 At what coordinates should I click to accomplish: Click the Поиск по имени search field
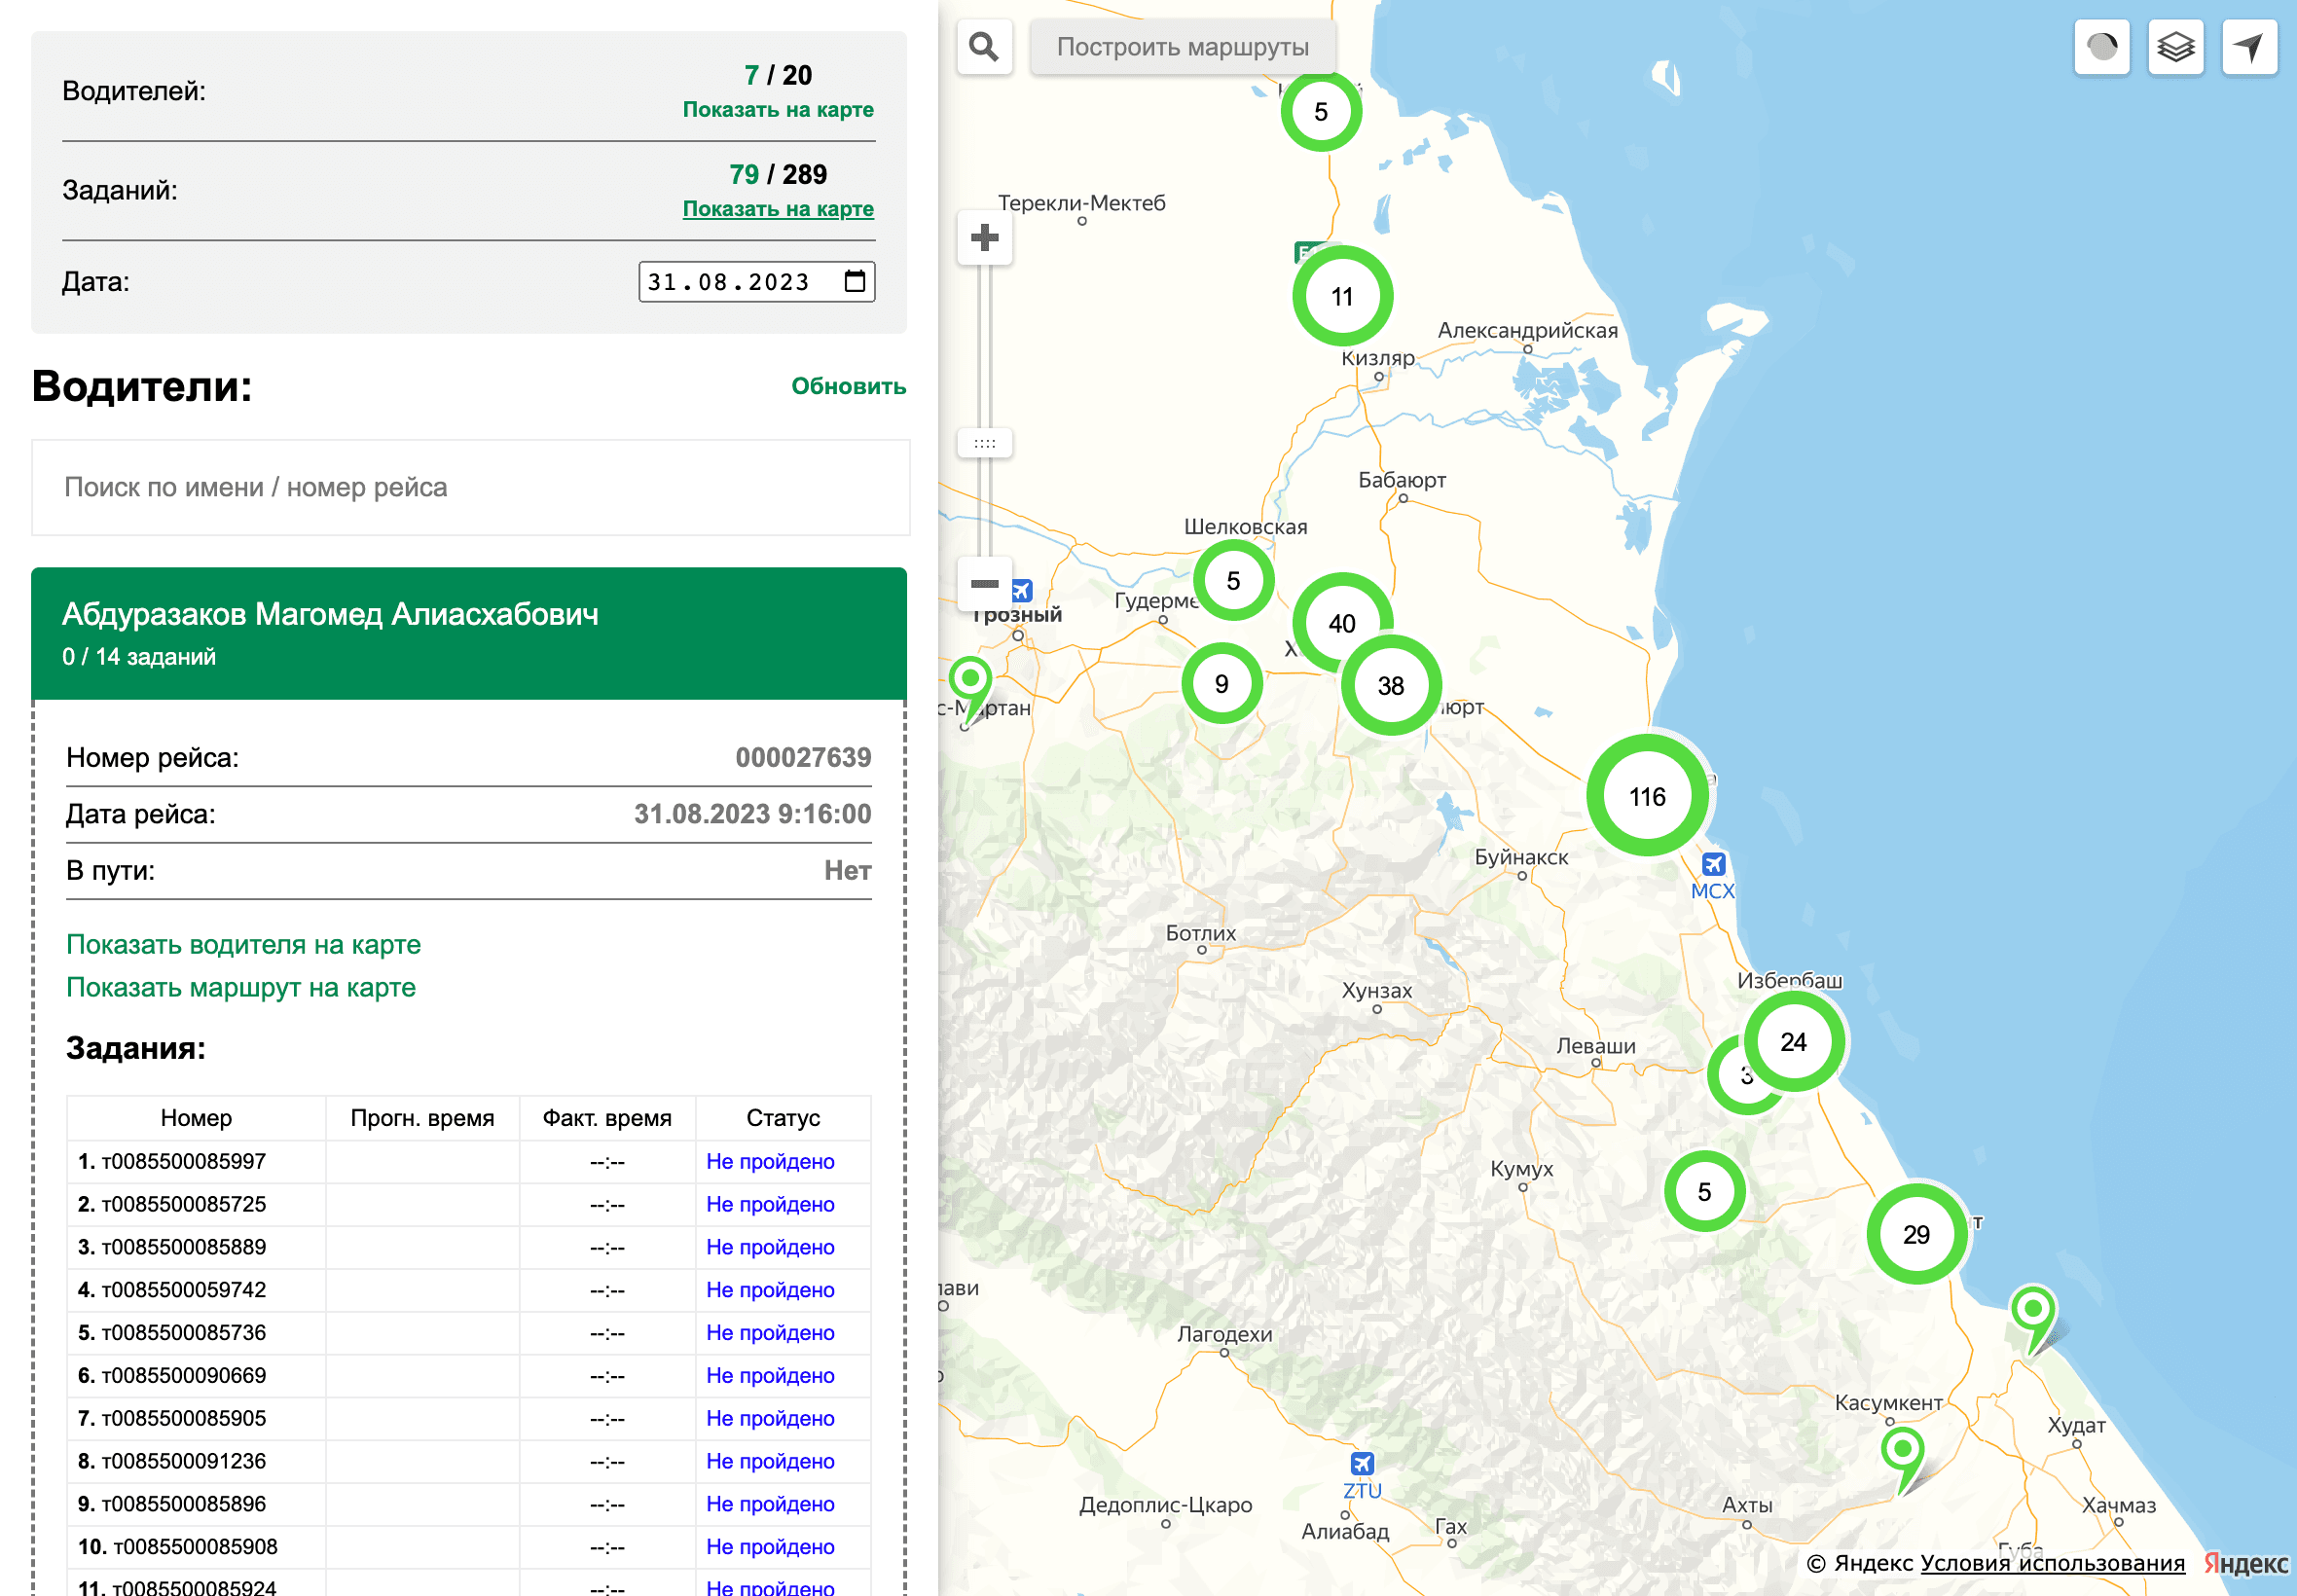coord(468,488)
